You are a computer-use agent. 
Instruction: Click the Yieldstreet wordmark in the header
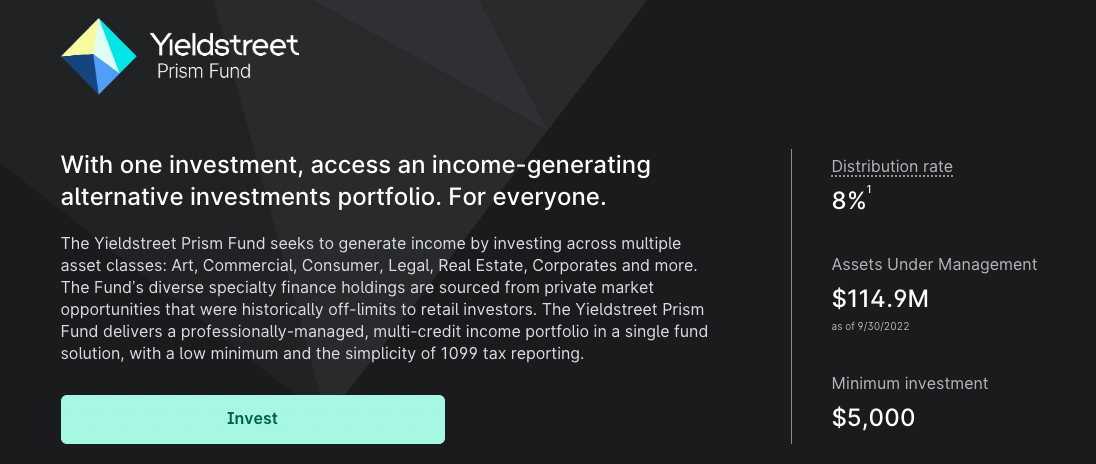(224, 44)
